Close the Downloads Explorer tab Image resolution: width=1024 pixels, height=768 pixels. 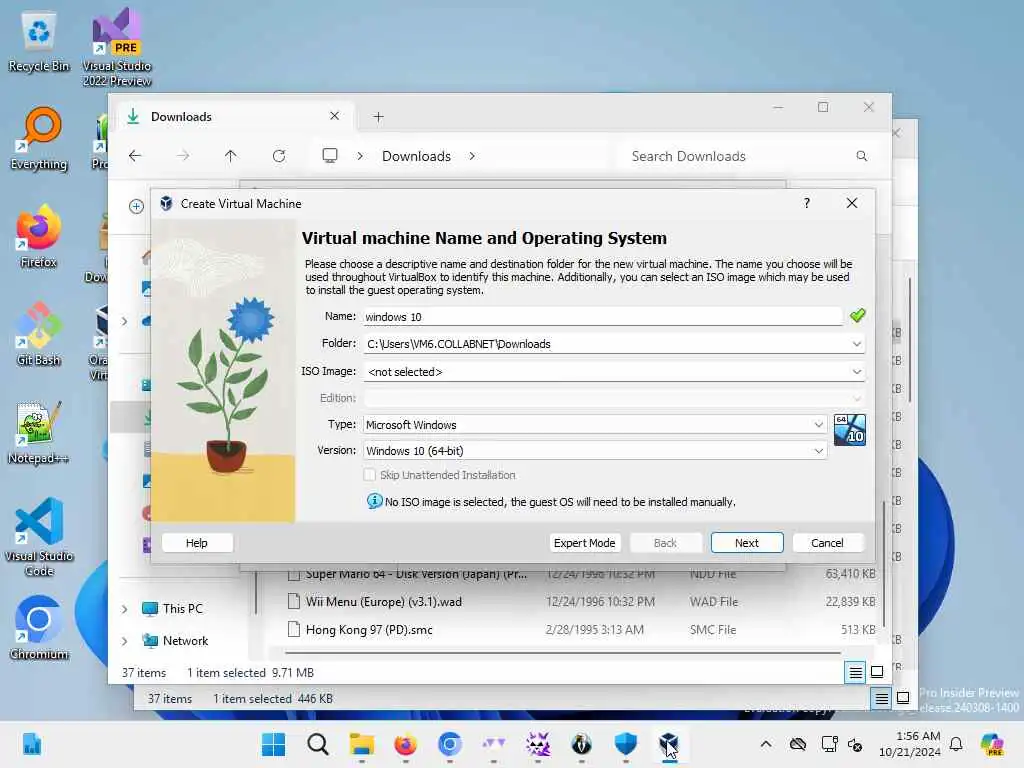tap(334, 116)
